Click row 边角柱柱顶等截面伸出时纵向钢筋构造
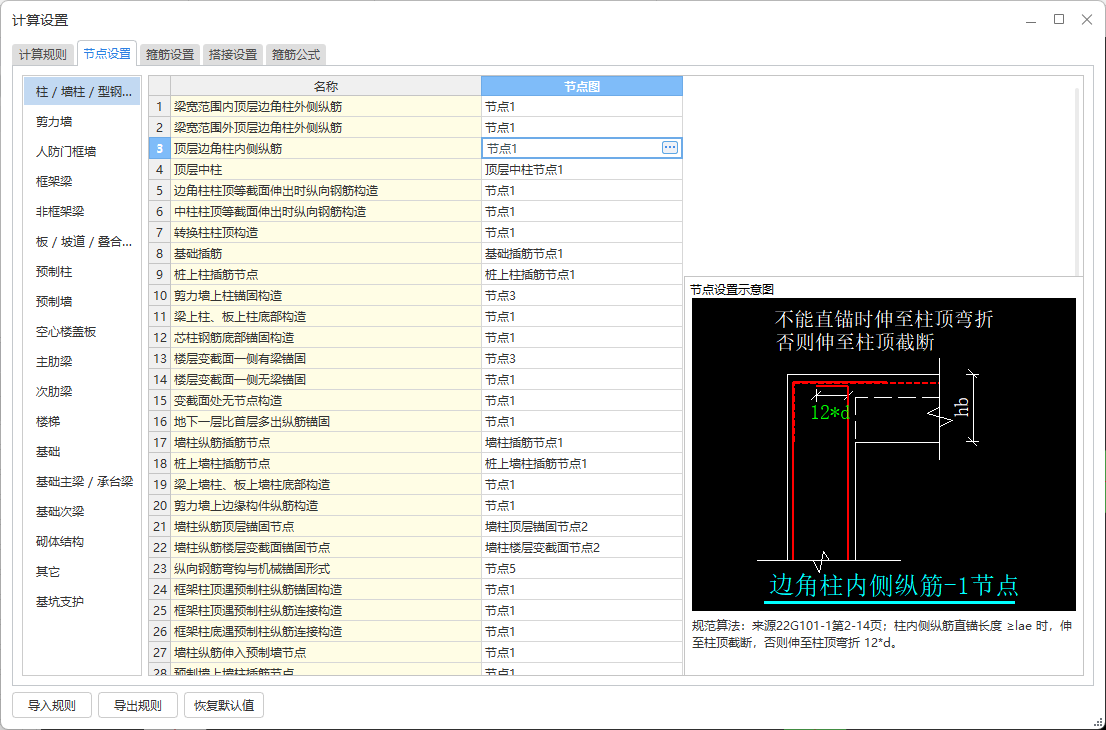The width and height of the screenshot is (1106, 730). click(415, 190)
